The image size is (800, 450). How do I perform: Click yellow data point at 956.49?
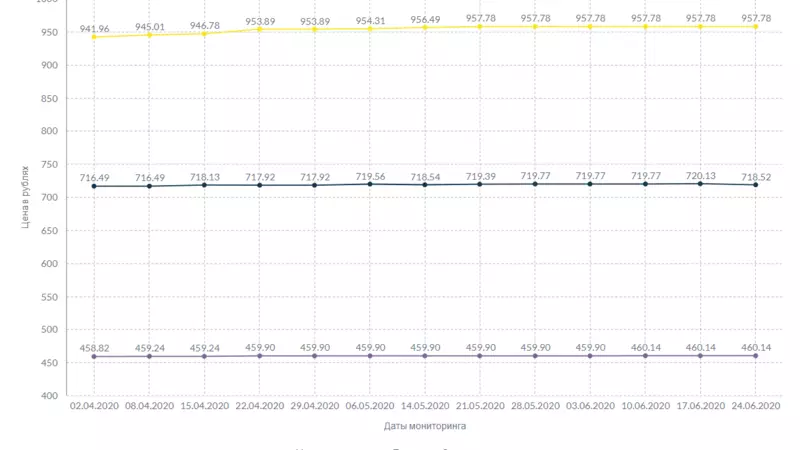tap(425, 27)
